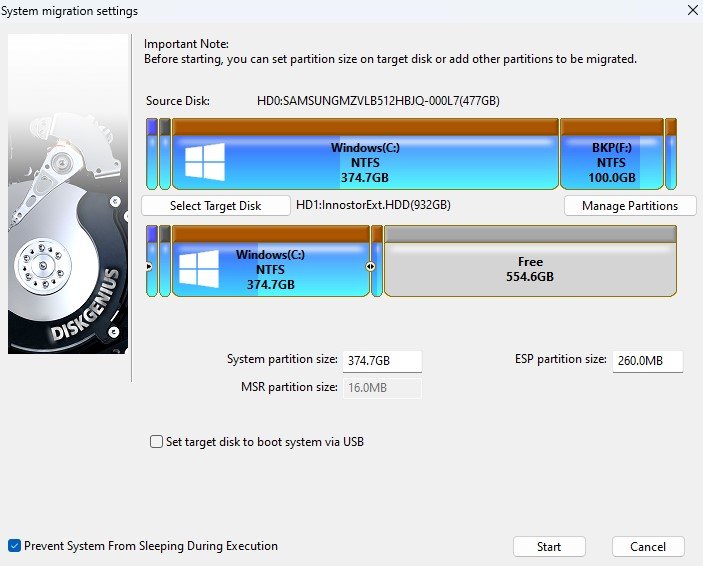Close the System migration settings window

(693, 10)
